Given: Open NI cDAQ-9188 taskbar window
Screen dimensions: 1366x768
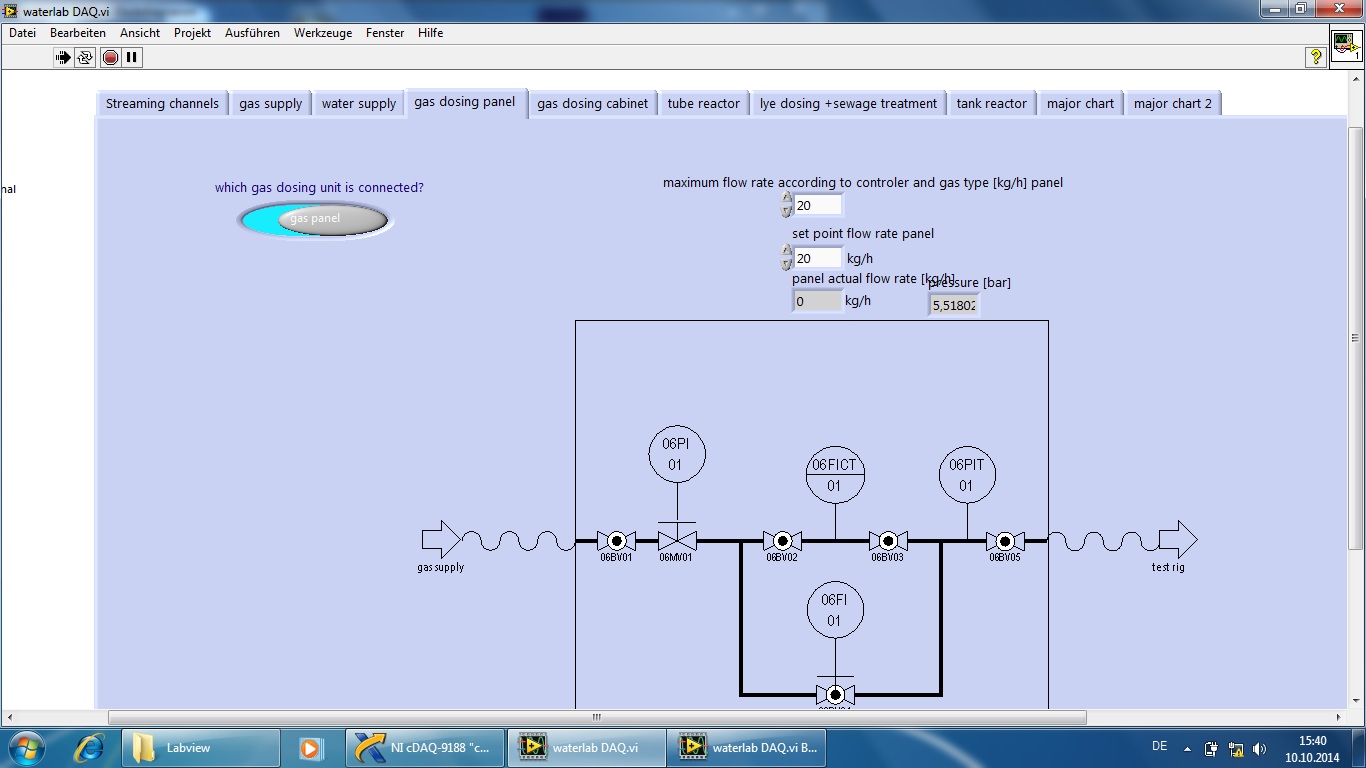Looking at the screenshot, I should tap(424, 748).
